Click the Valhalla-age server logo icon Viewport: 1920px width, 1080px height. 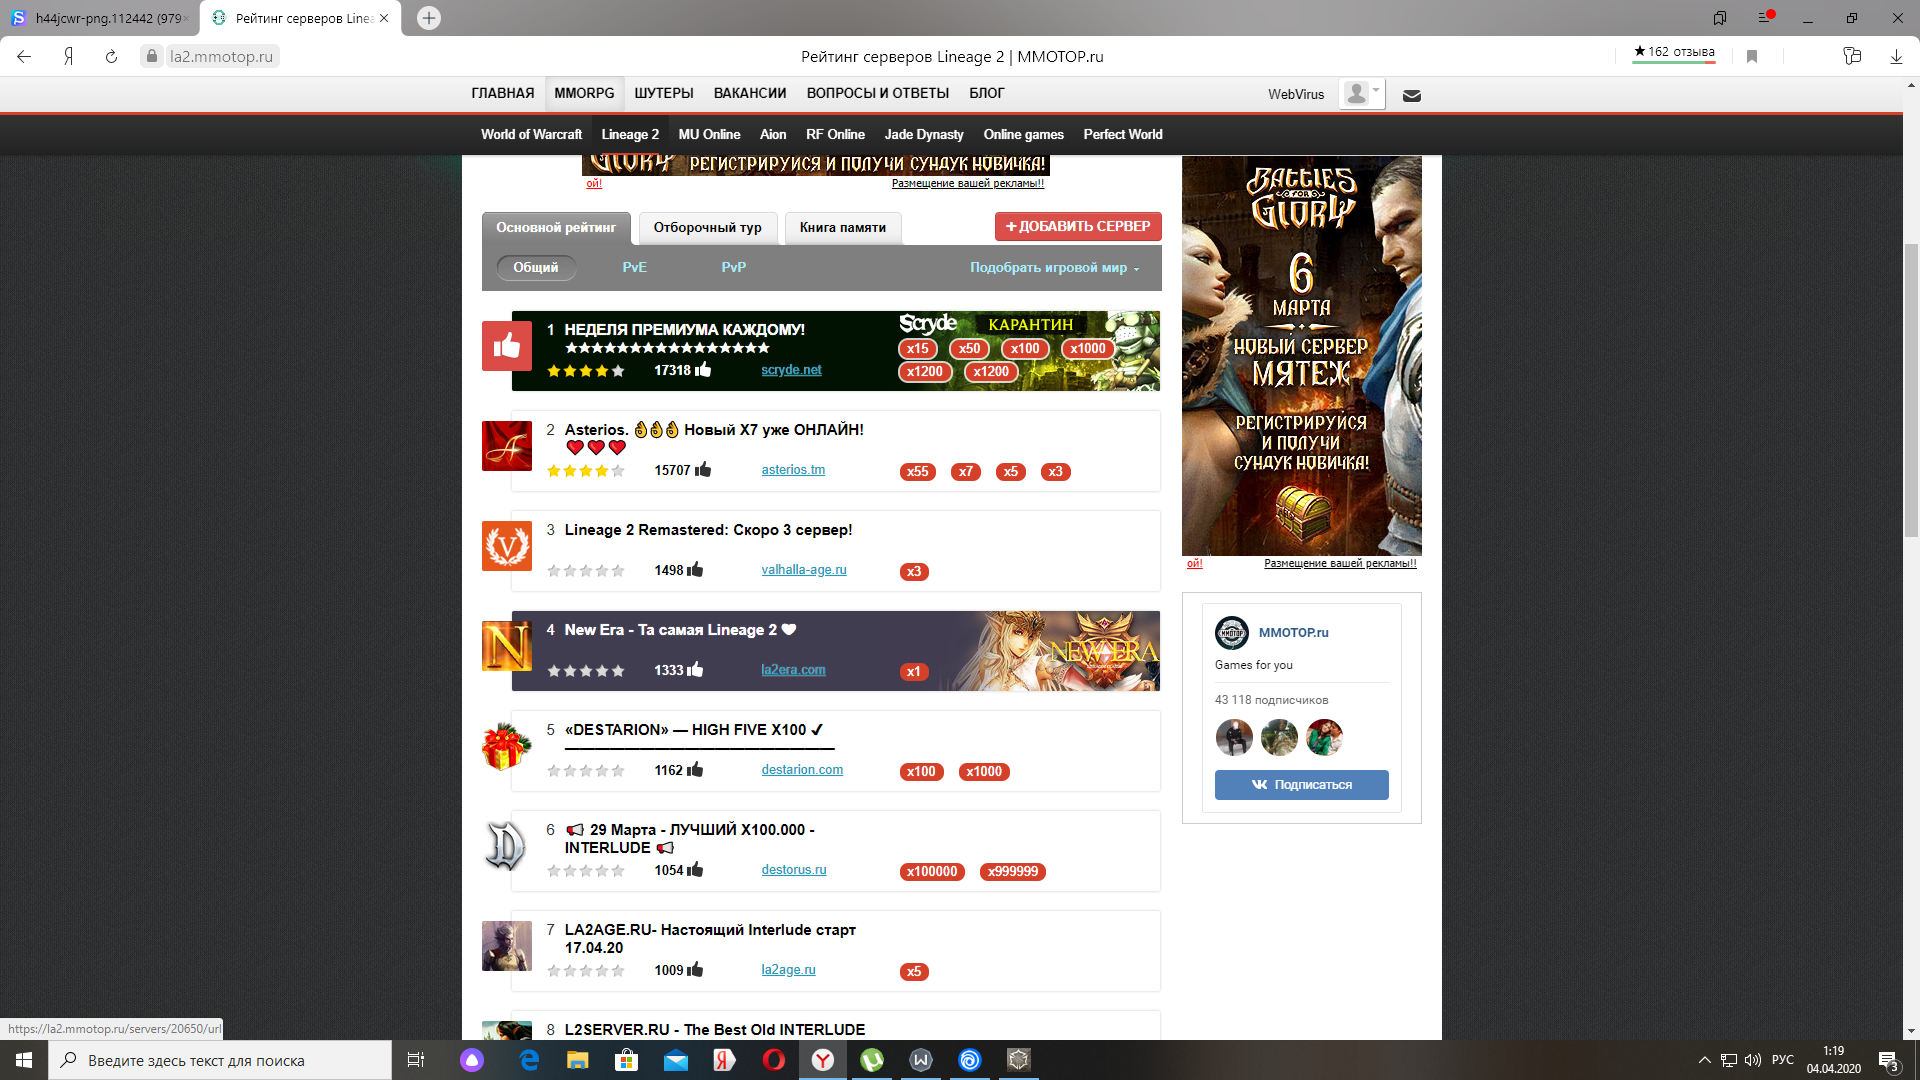coord(507,546)
